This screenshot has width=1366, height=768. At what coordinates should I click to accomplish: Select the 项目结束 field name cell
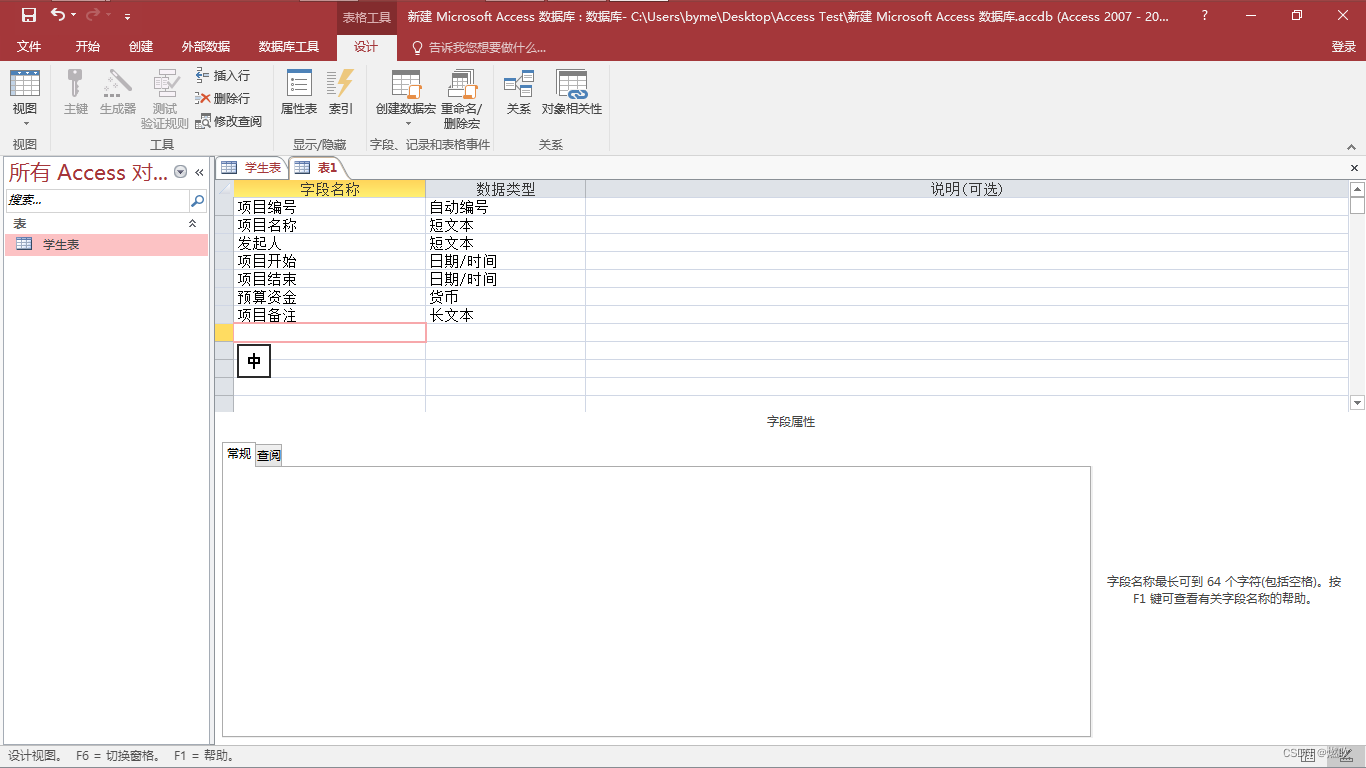tap(330, 279)
